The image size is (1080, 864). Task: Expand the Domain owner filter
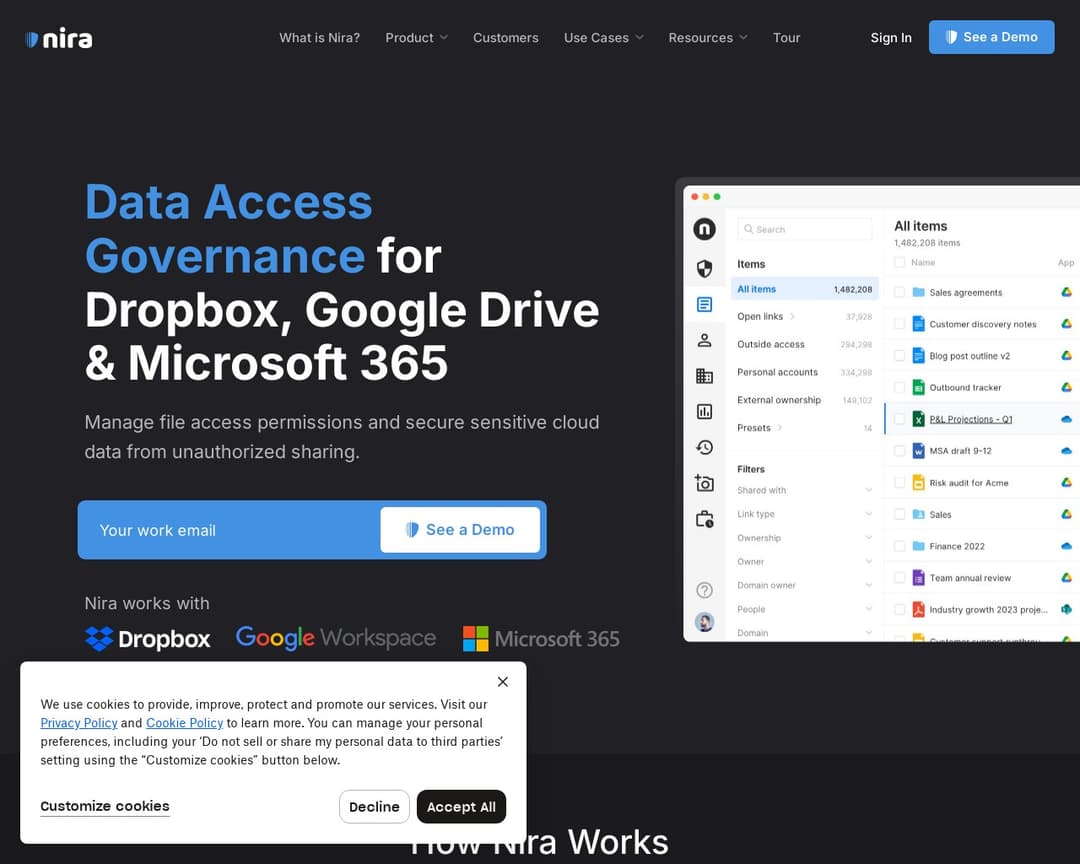(804, 585)
